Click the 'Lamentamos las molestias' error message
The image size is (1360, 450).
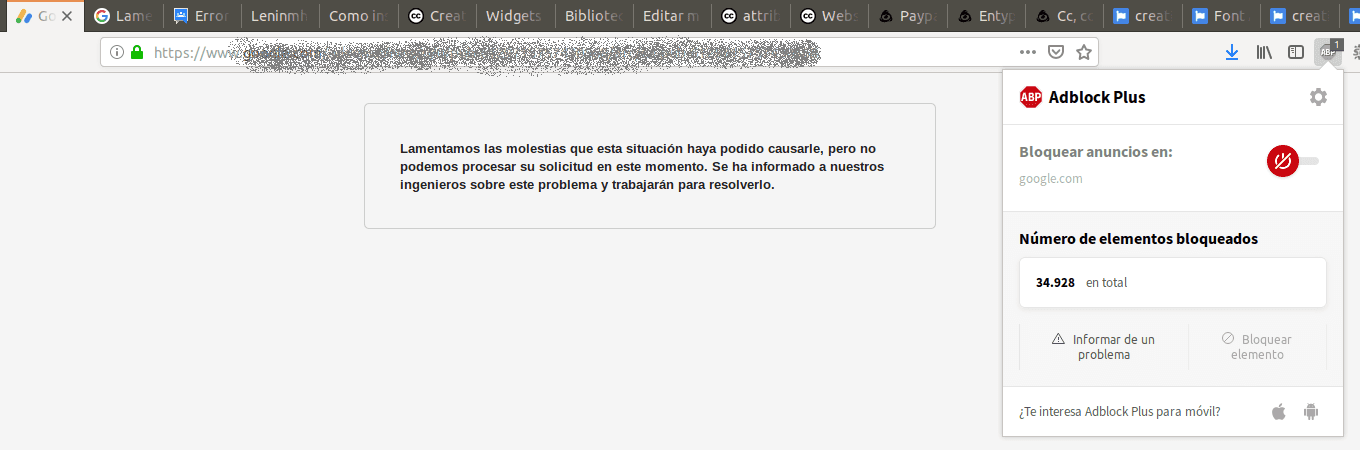[642, 167]
